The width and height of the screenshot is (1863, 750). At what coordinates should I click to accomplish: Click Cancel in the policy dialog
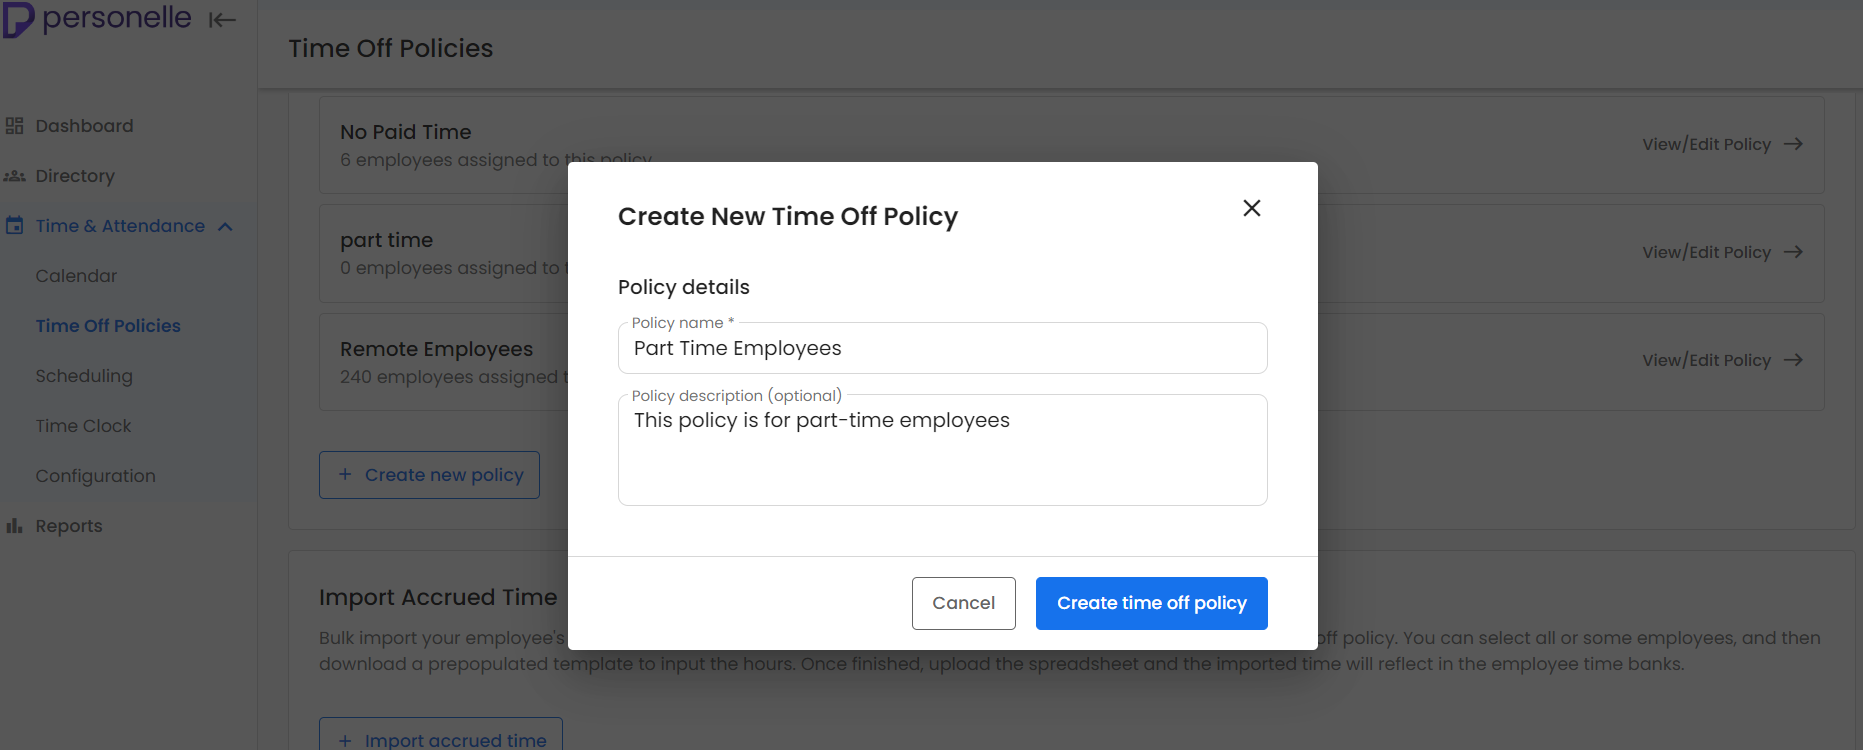pyautogui.click(x=963, y=603)
